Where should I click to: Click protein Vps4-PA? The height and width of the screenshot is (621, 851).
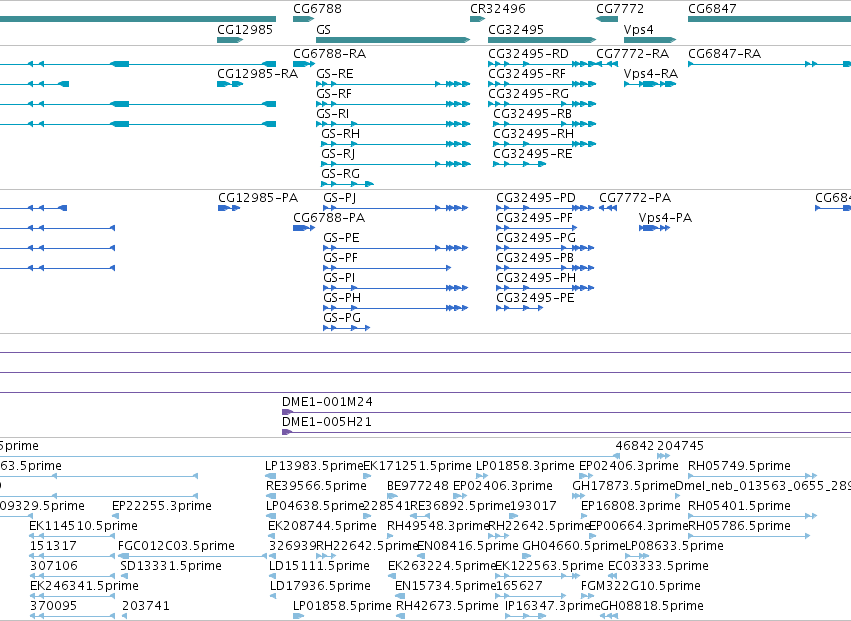tap(665, 218)
